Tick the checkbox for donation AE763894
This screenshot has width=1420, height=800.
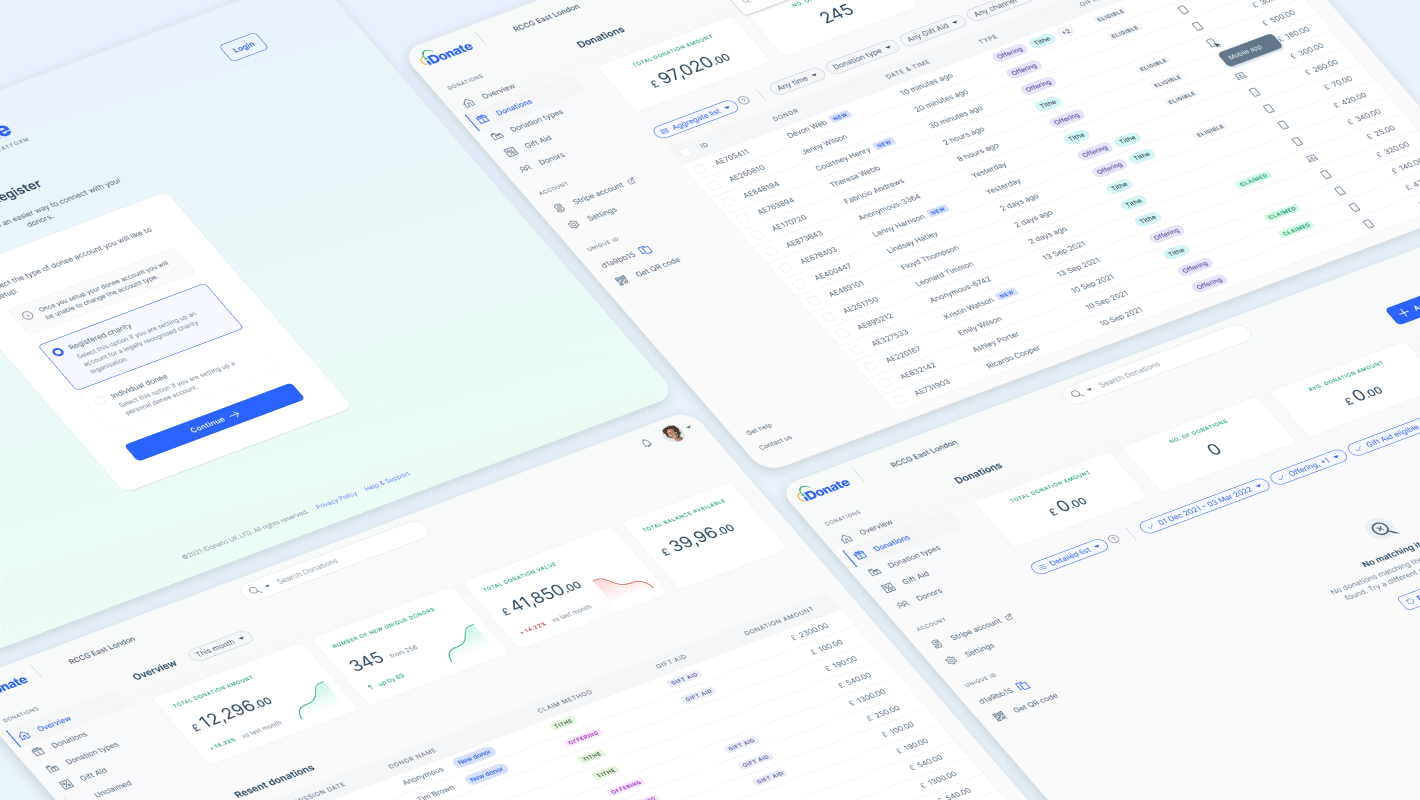(742, 216)
